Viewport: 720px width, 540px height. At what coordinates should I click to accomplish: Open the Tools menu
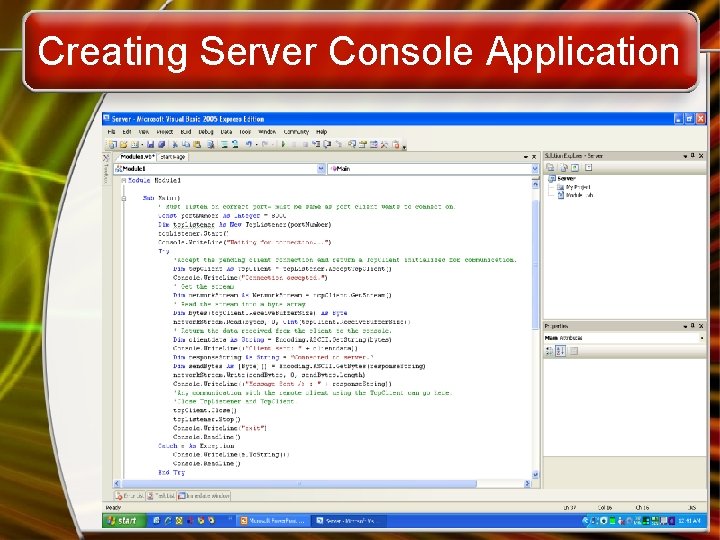tap(245, 132)
